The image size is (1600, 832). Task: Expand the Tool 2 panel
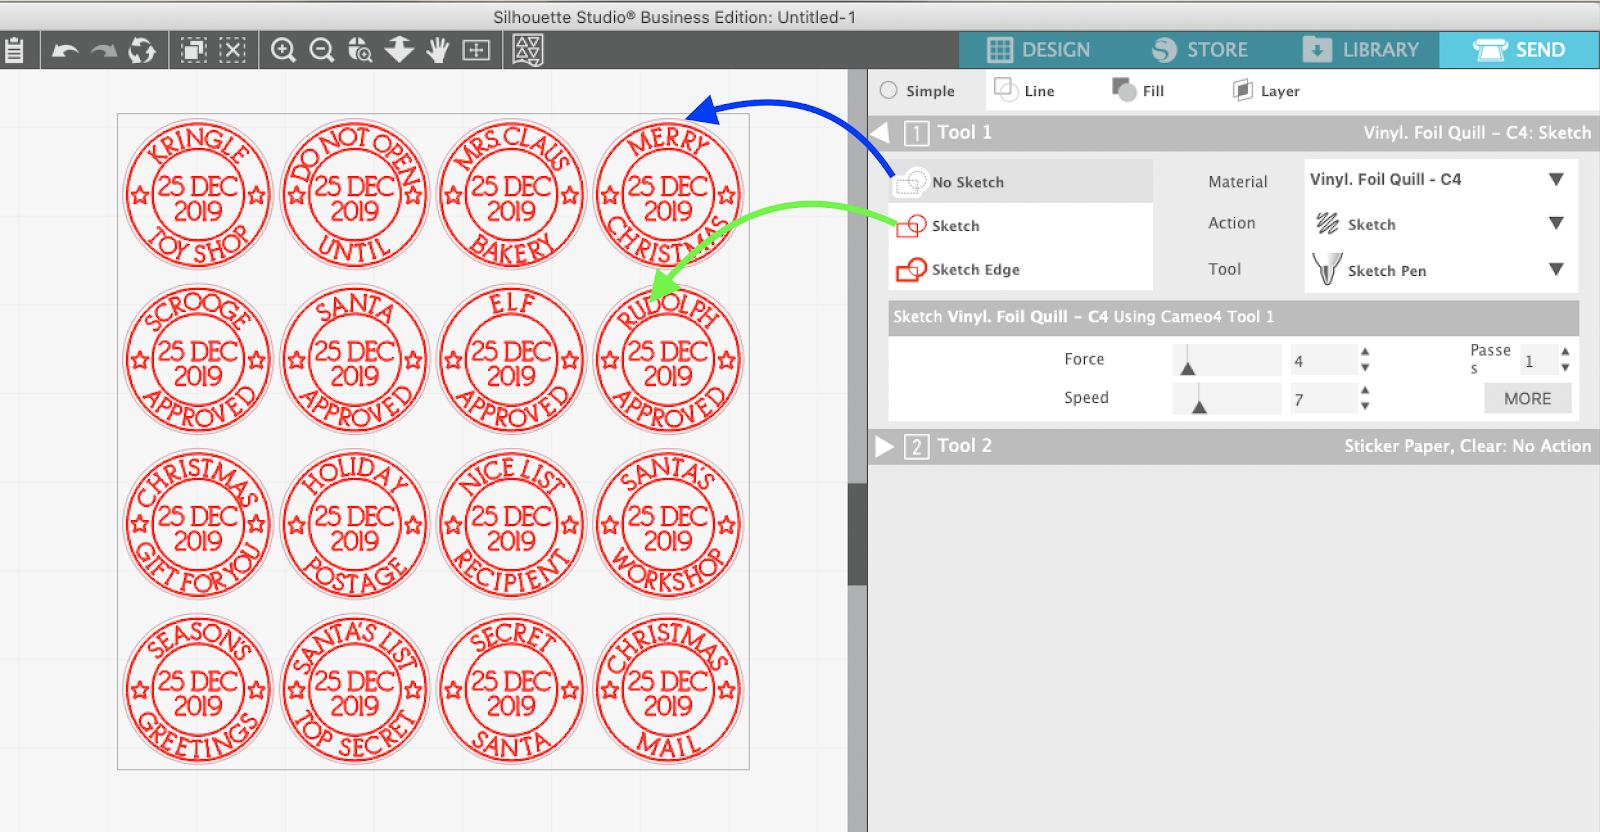(x=884, y=447)
